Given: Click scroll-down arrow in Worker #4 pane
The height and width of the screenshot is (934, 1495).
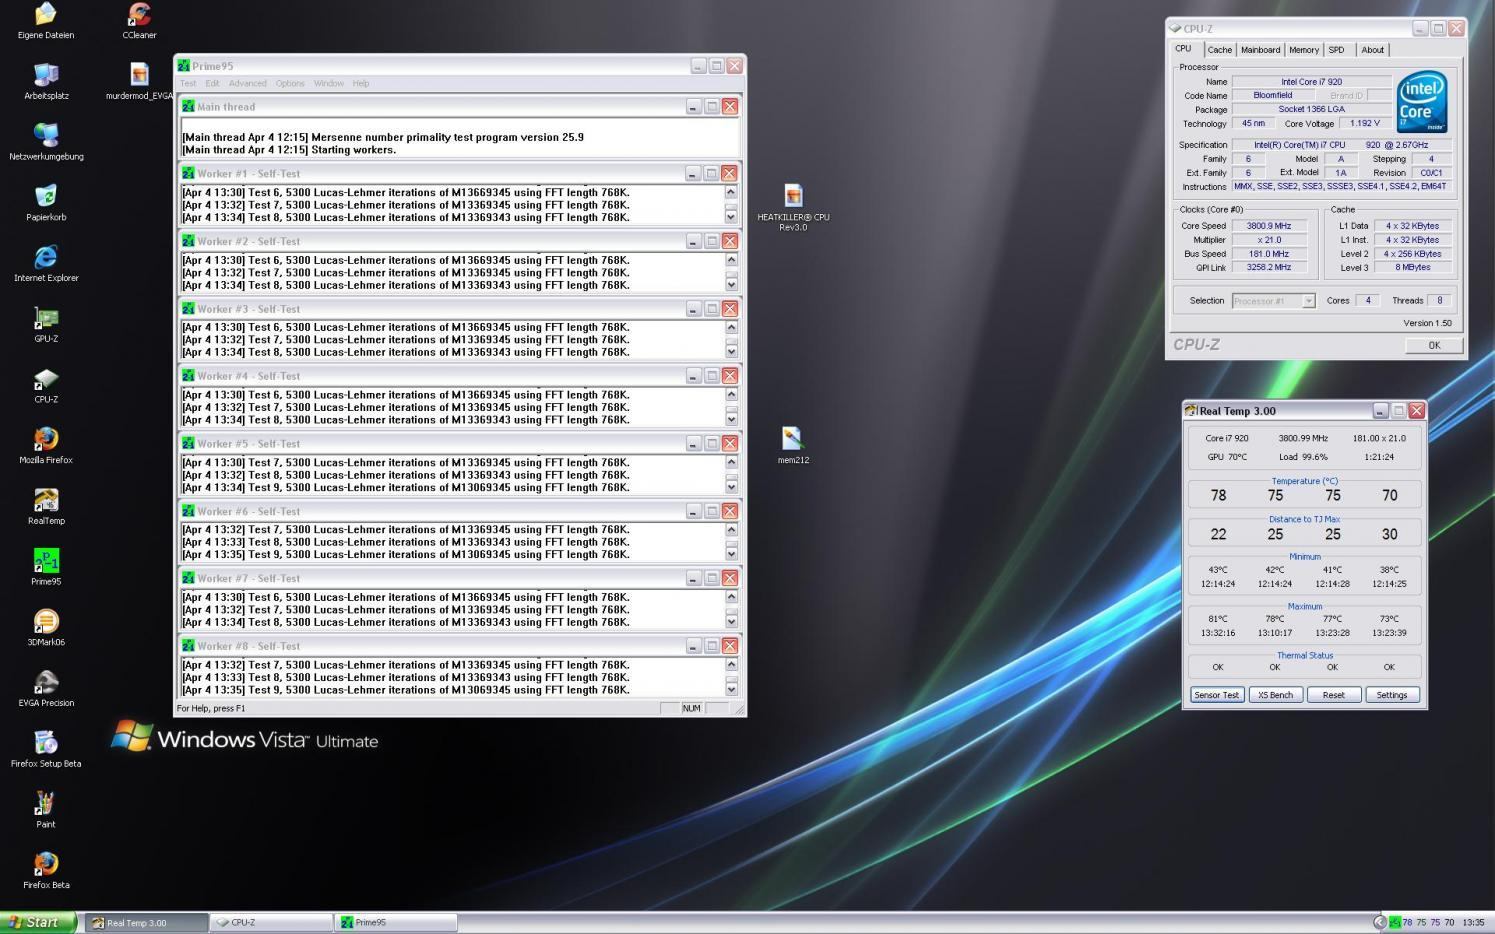Looking at the screenshot, I should click(731, 419).
